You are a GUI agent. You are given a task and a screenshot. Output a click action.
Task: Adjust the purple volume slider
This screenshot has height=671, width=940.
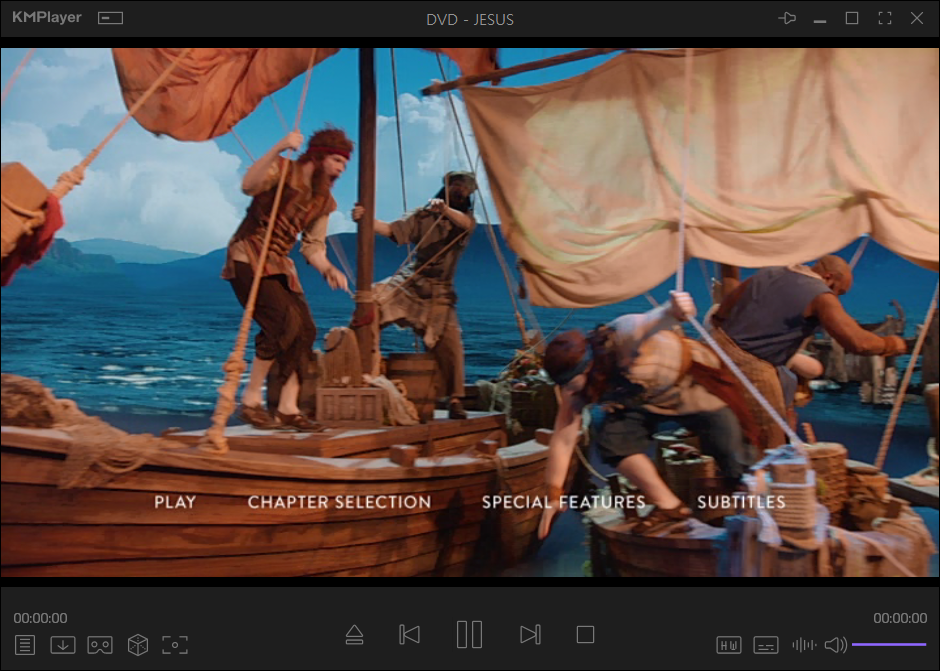(x=889, y=645)
